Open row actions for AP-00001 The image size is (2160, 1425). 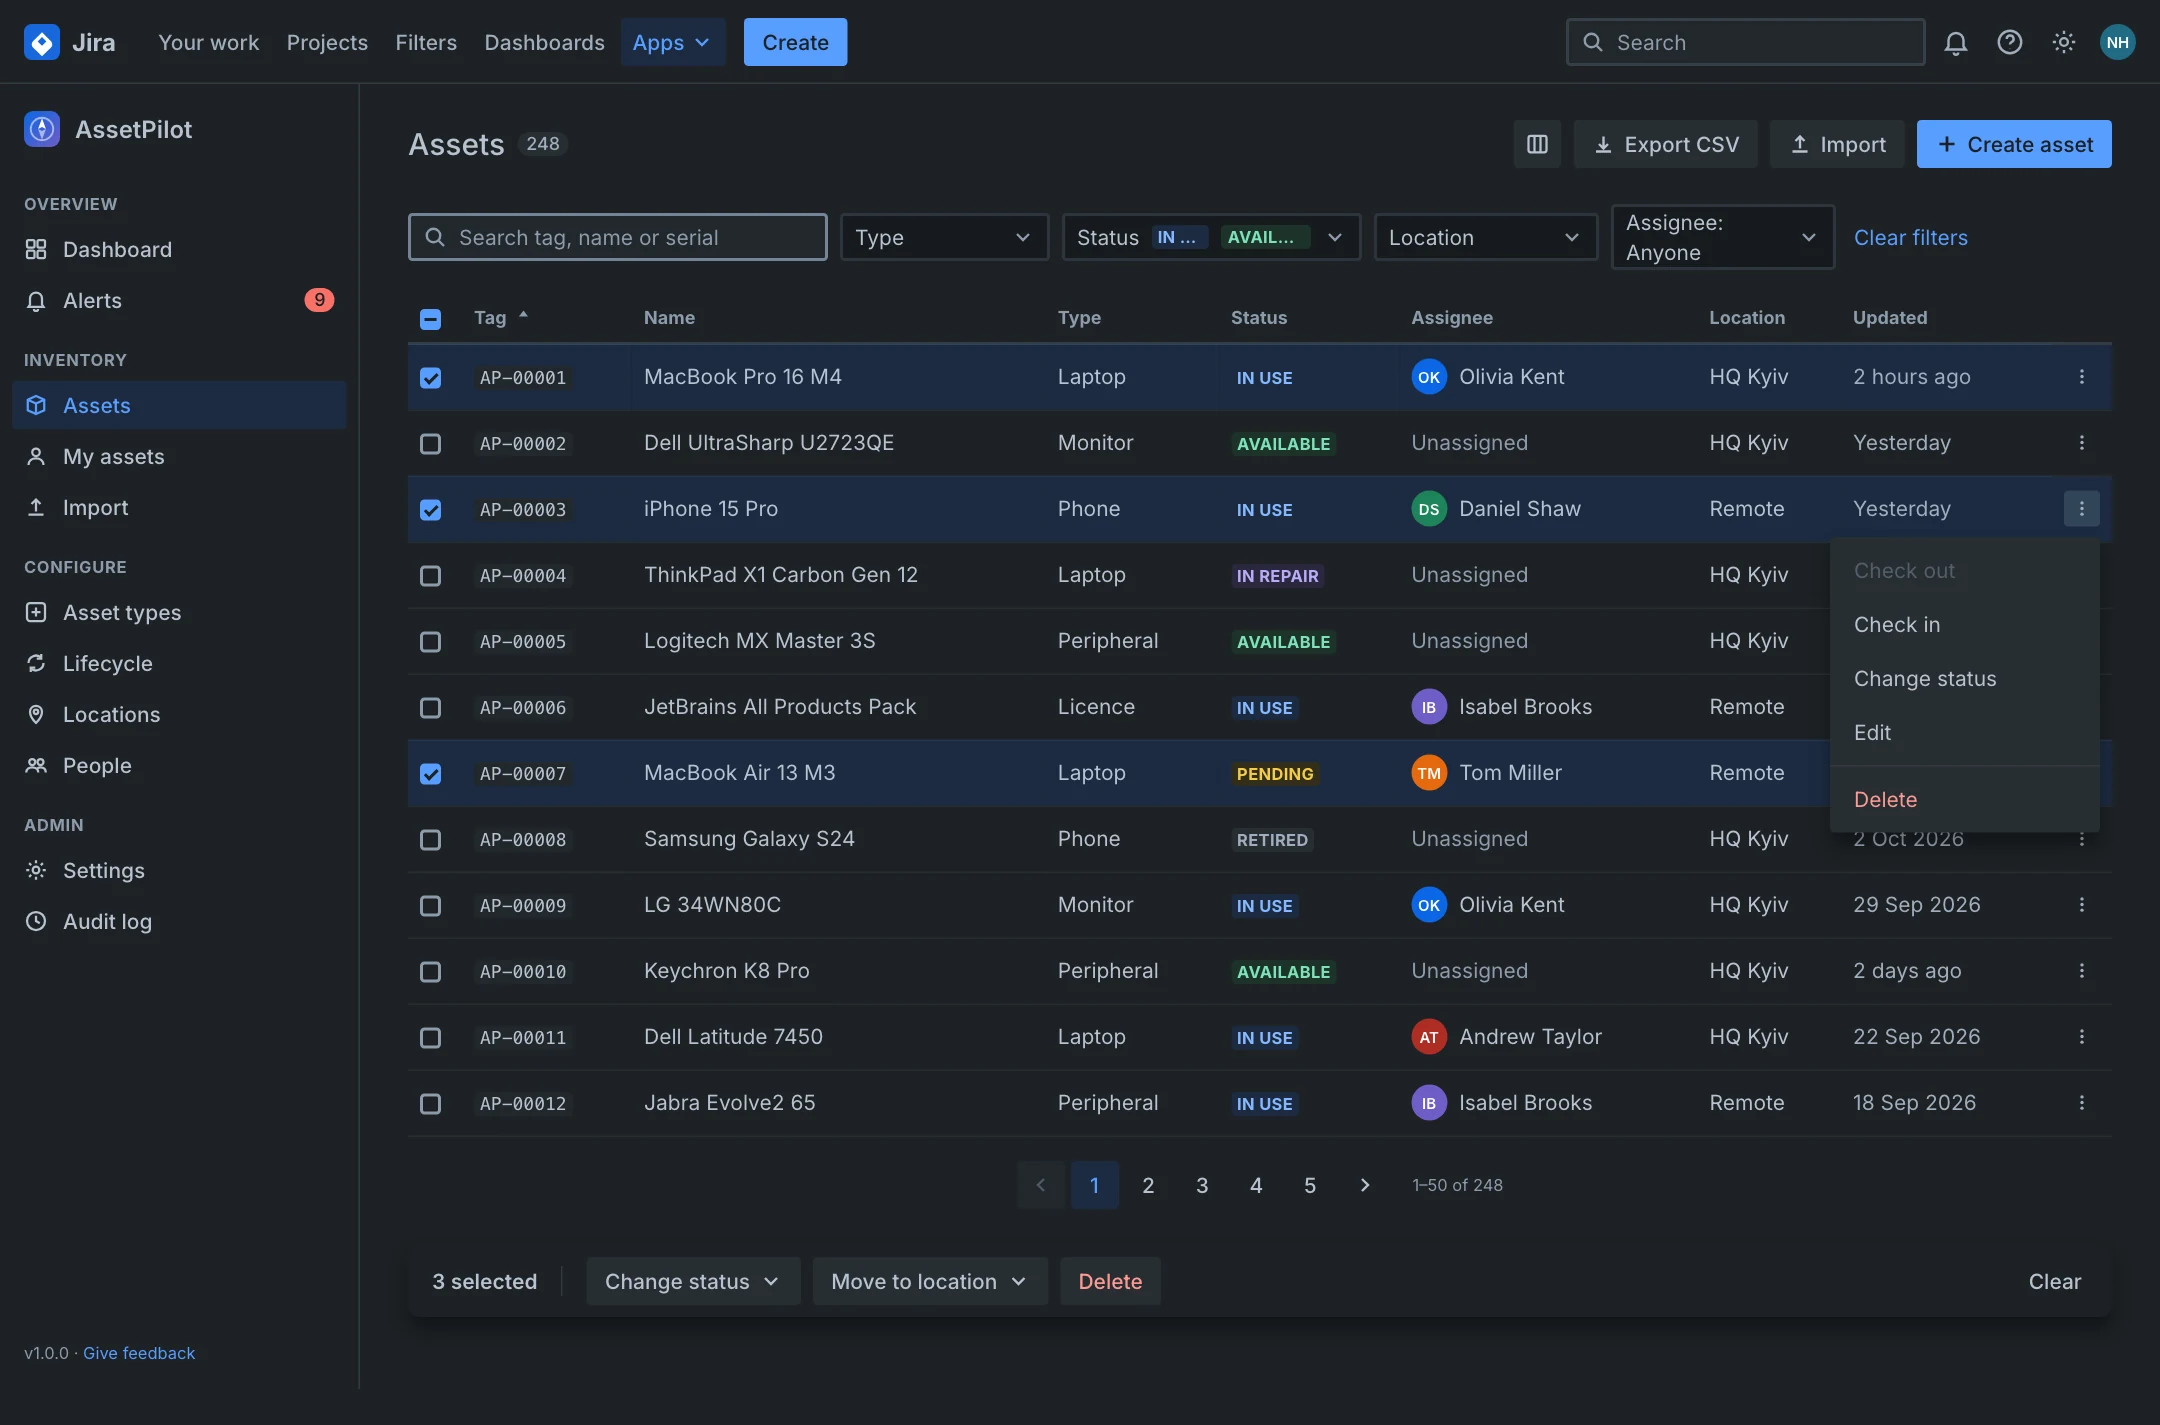tap(2082, 377)
